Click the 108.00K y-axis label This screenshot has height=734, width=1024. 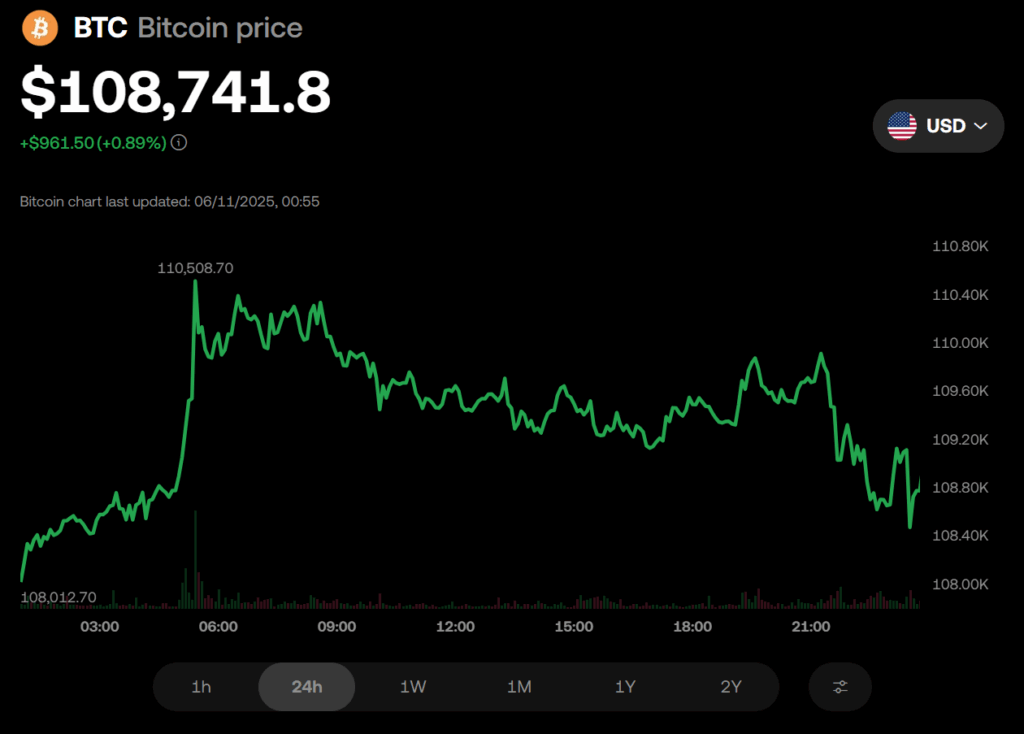pyautogui.click(x=960, y=584)
